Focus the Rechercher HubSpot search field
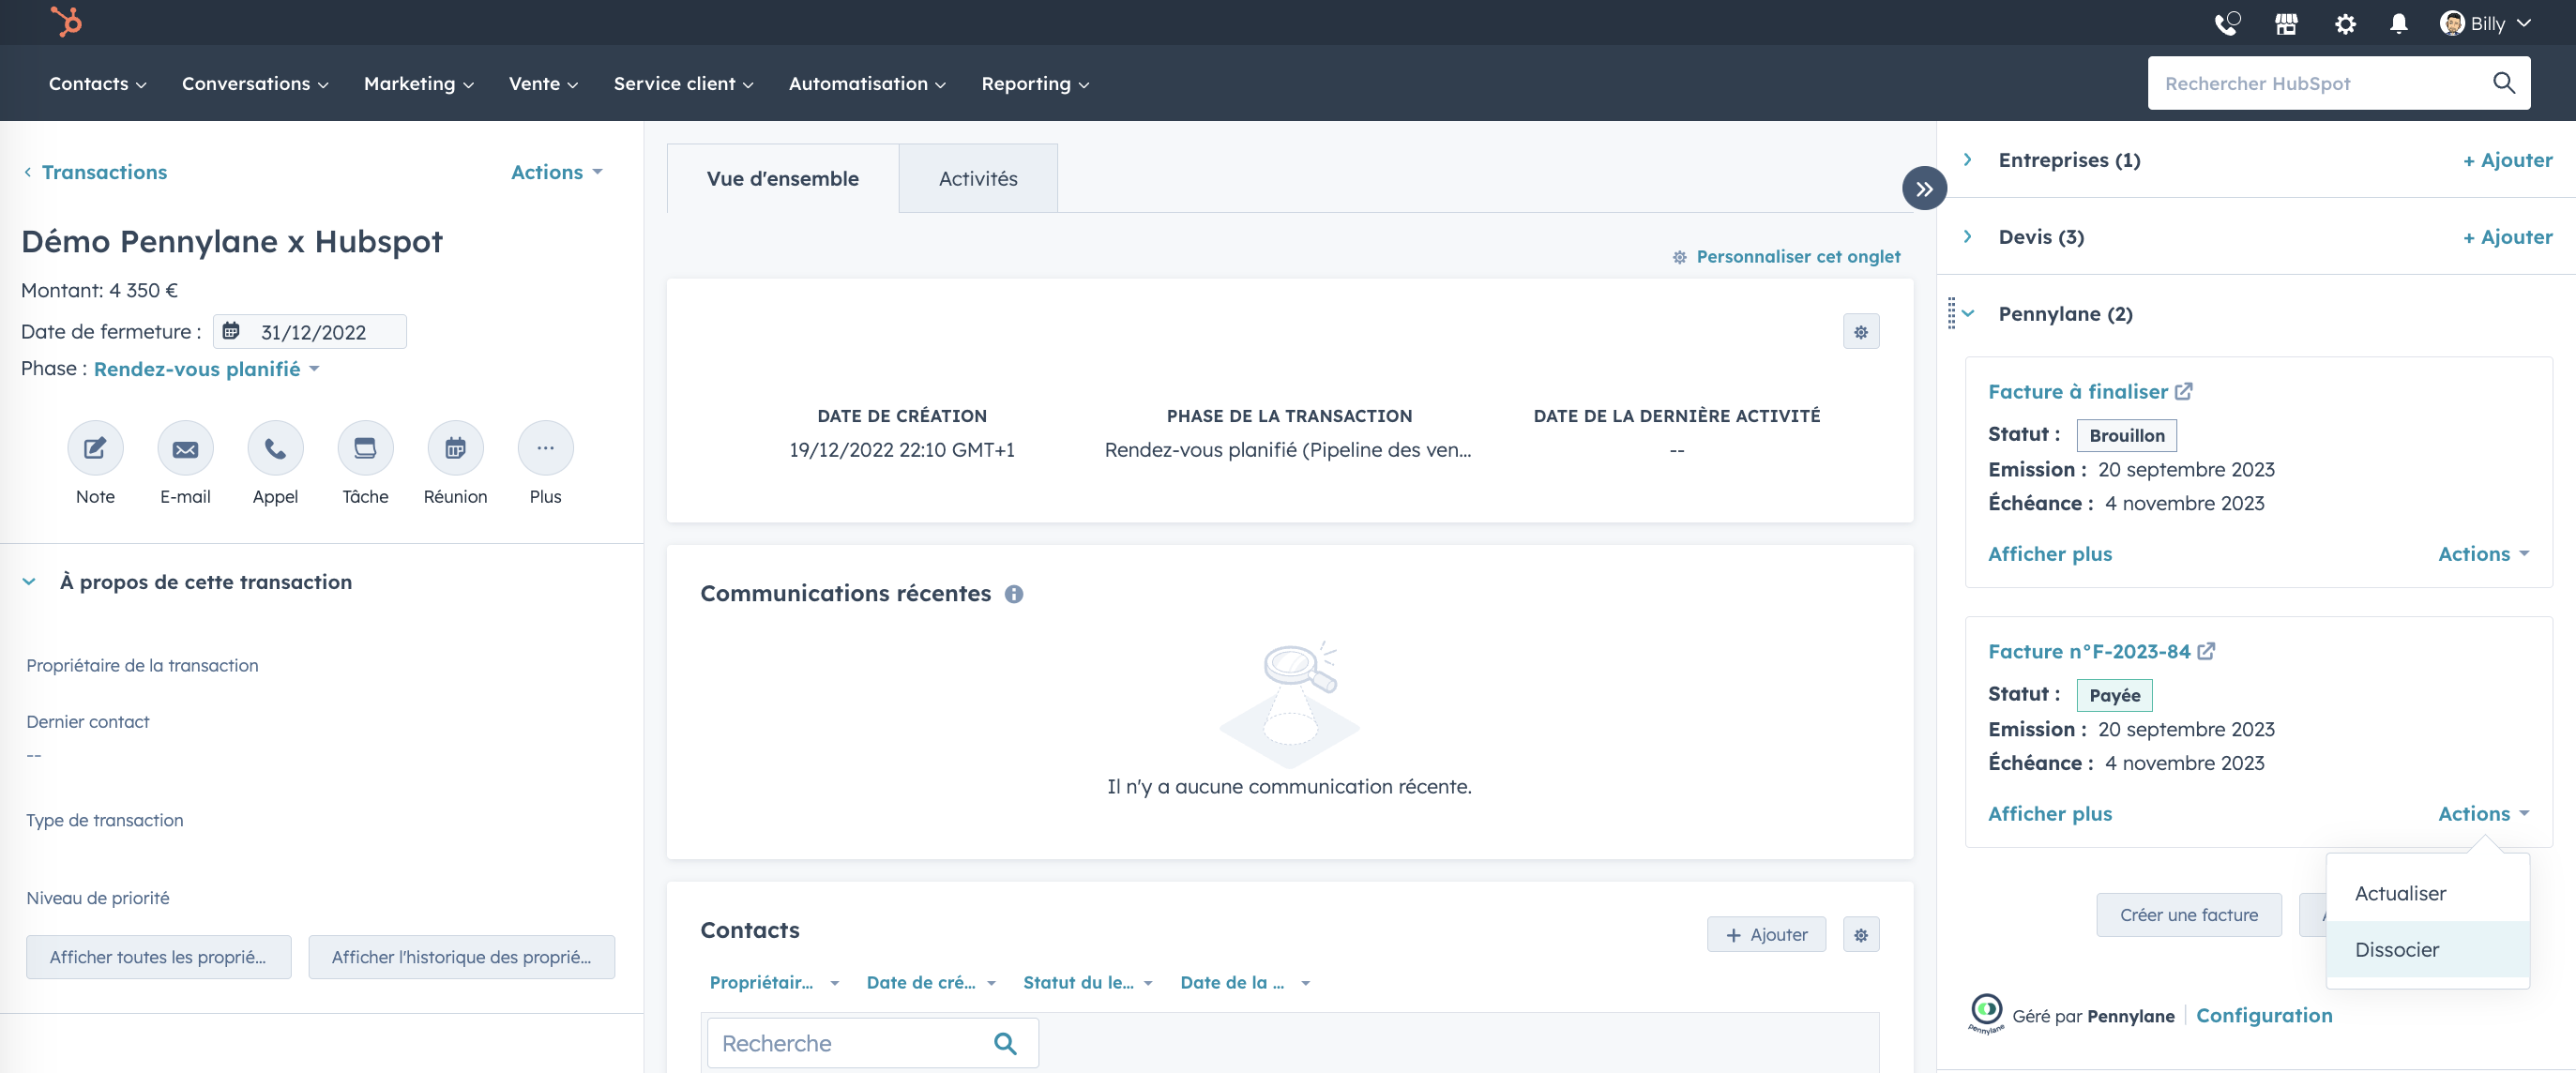This screenshot has width=2576, height=1073. click(x=2338, y=83)
